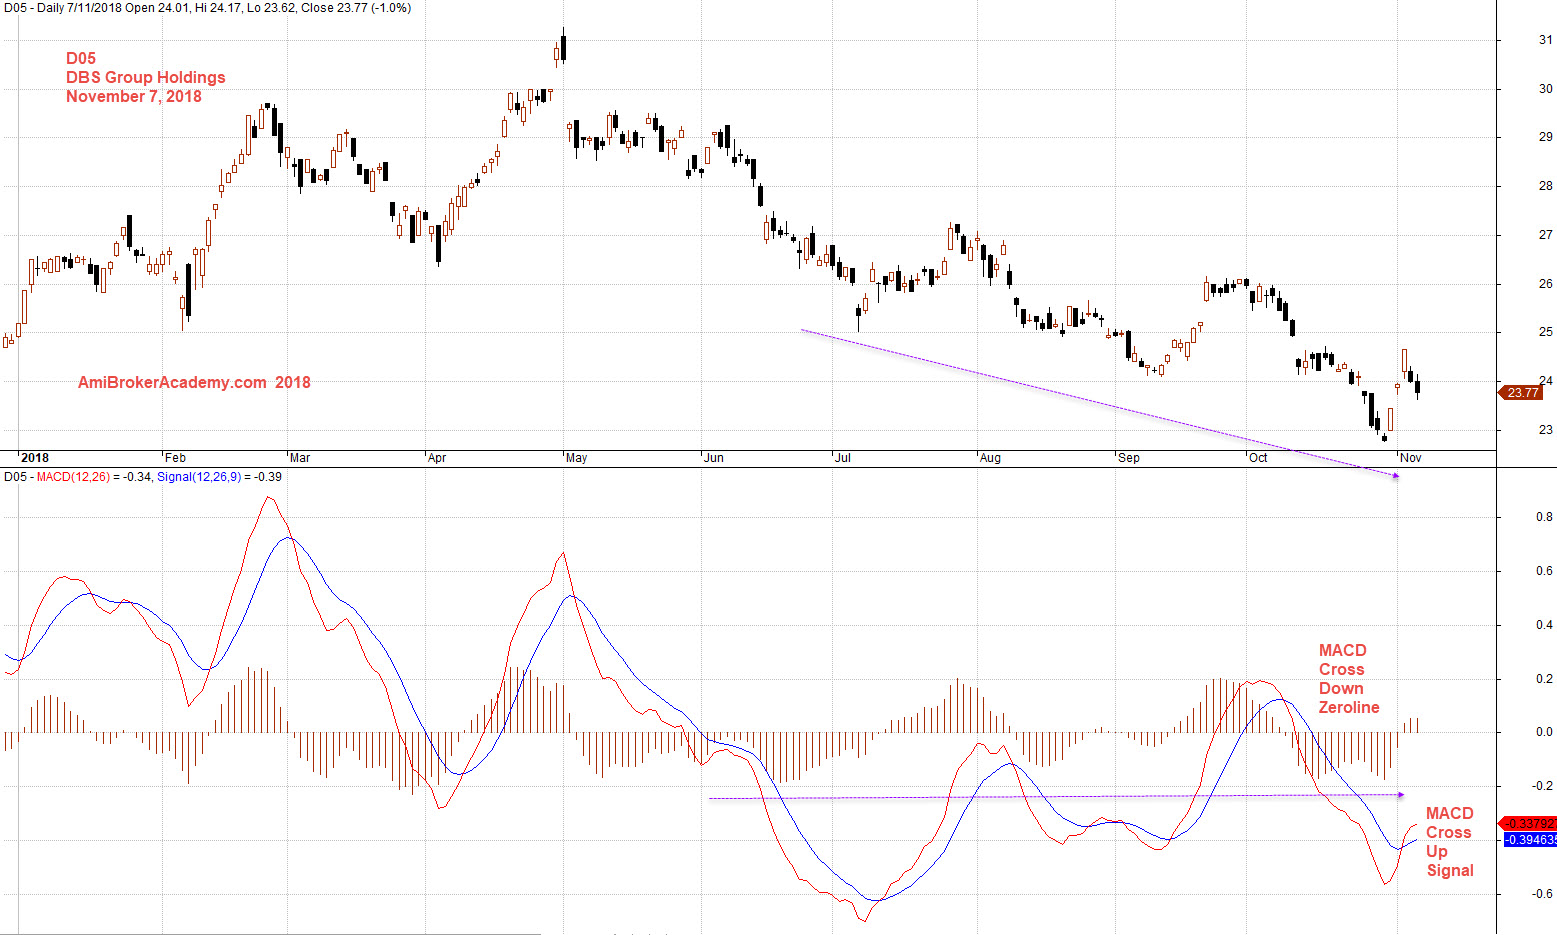Screen dimensions: 1557x935
Task: Click the 'May' label on time axis
Action: click(x=576, y=458)
